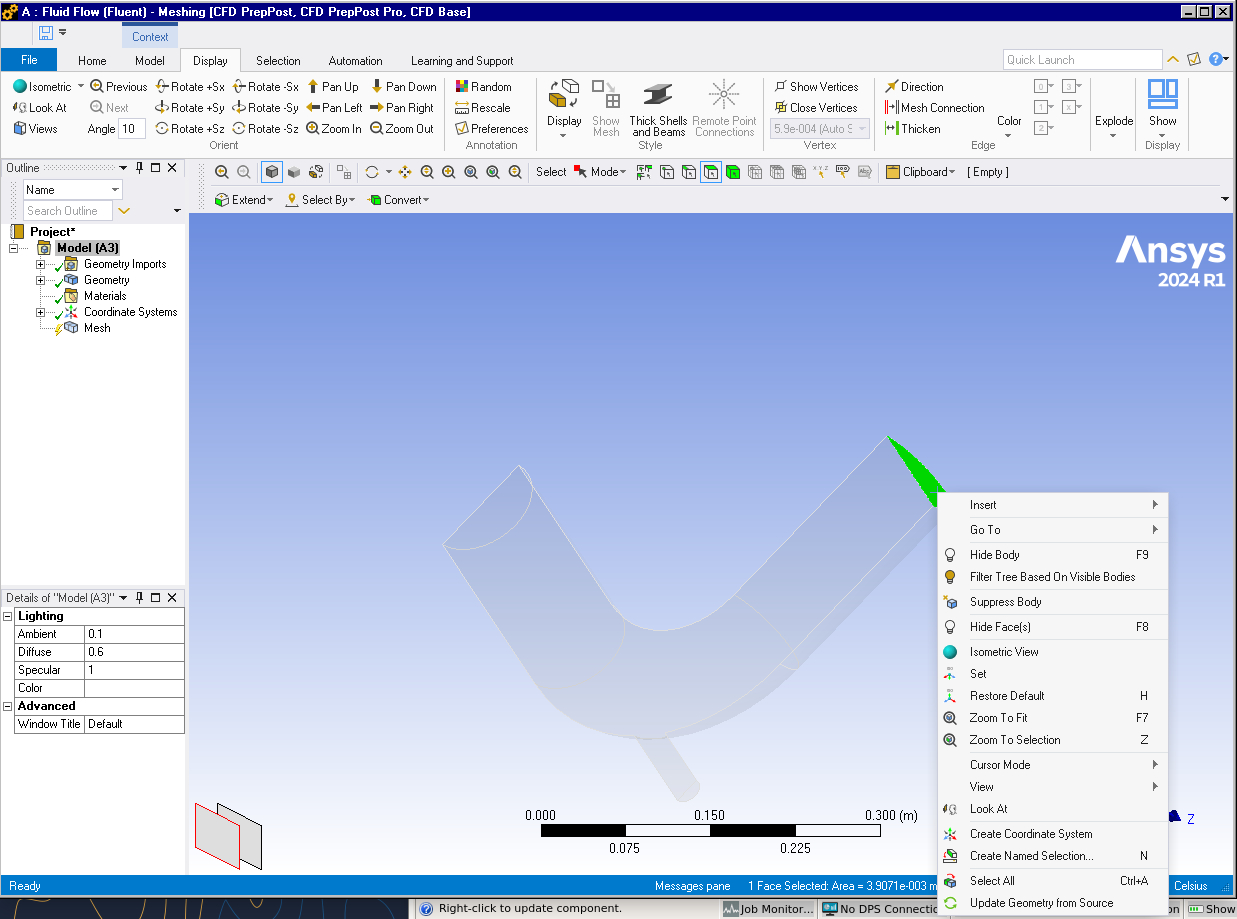The image size is (1237, 919).
Task: Click Hide Body in the context menu
Action: [994, 555]
